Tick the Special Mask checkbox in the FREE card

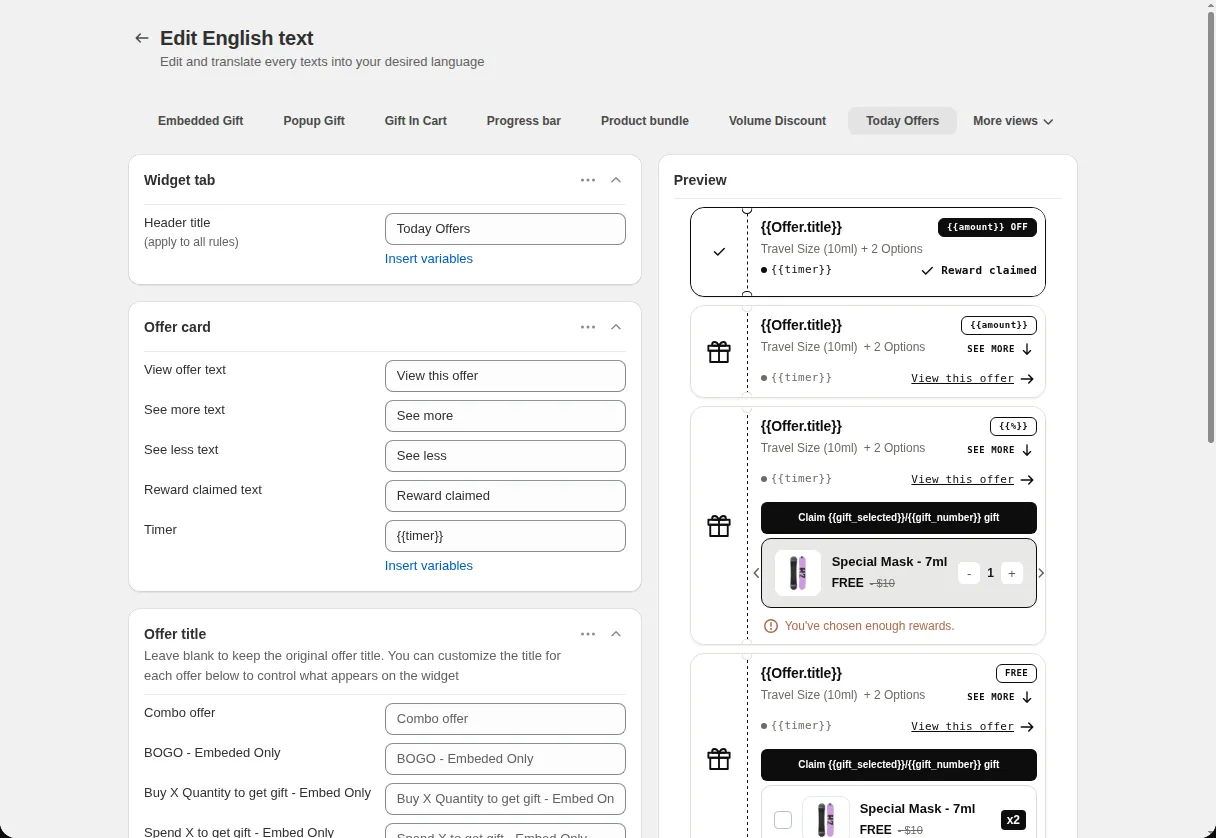click(x=783, y=820)
